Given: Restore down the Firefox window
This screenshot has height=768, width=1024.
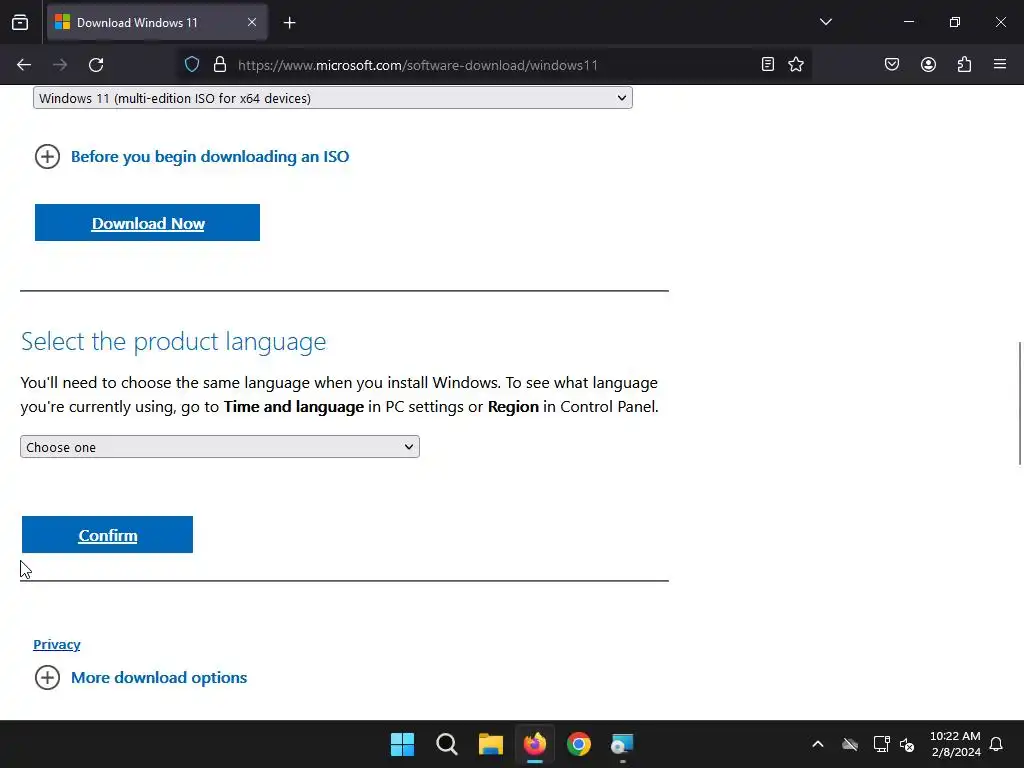Looking at the screenshot, I should pyautogui.click(x=955, y=22).
